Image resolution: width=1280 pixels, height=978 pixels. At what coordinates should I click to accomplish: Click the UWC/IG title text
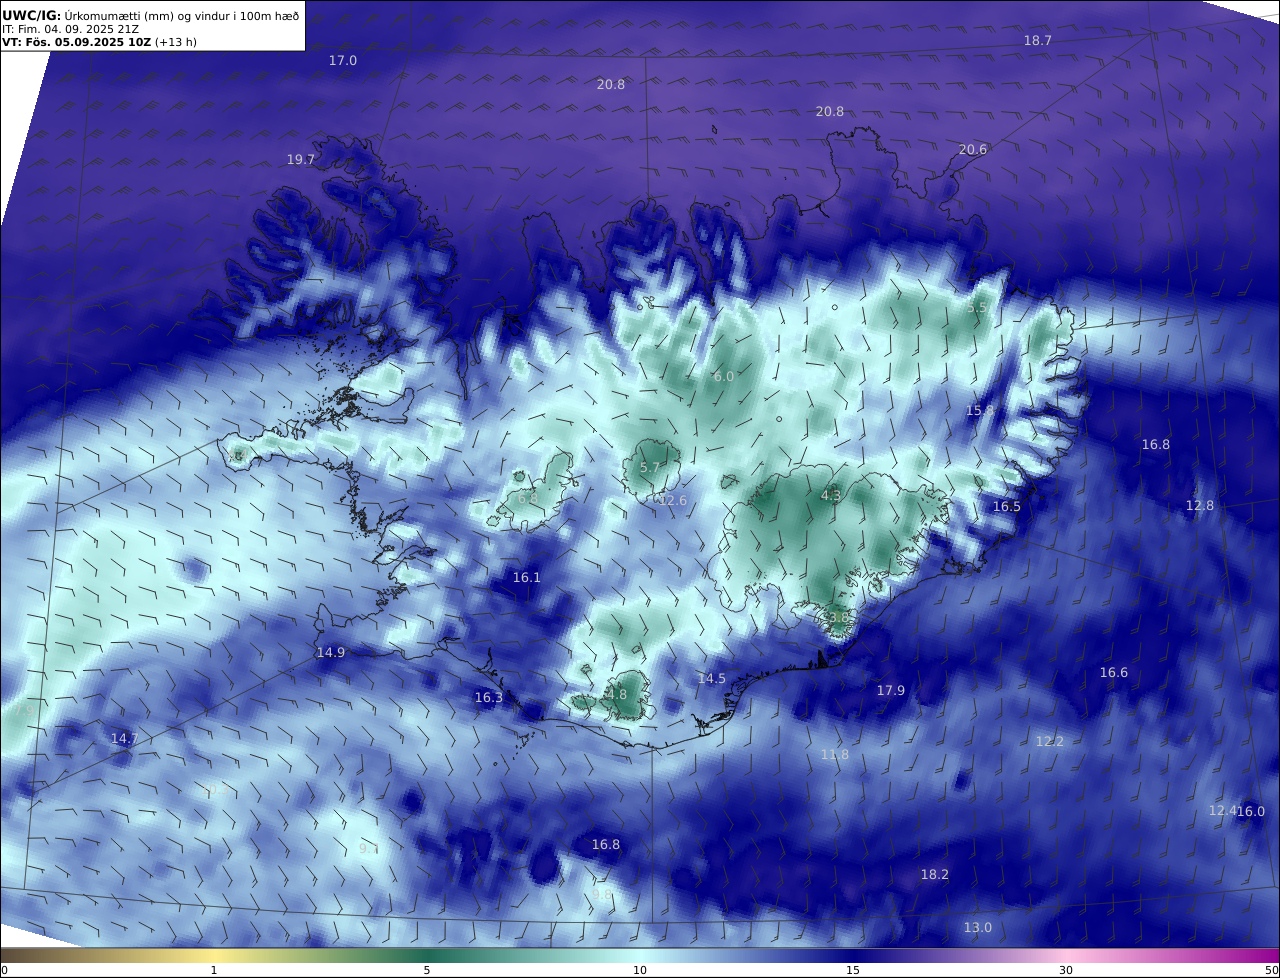(32, 15)
